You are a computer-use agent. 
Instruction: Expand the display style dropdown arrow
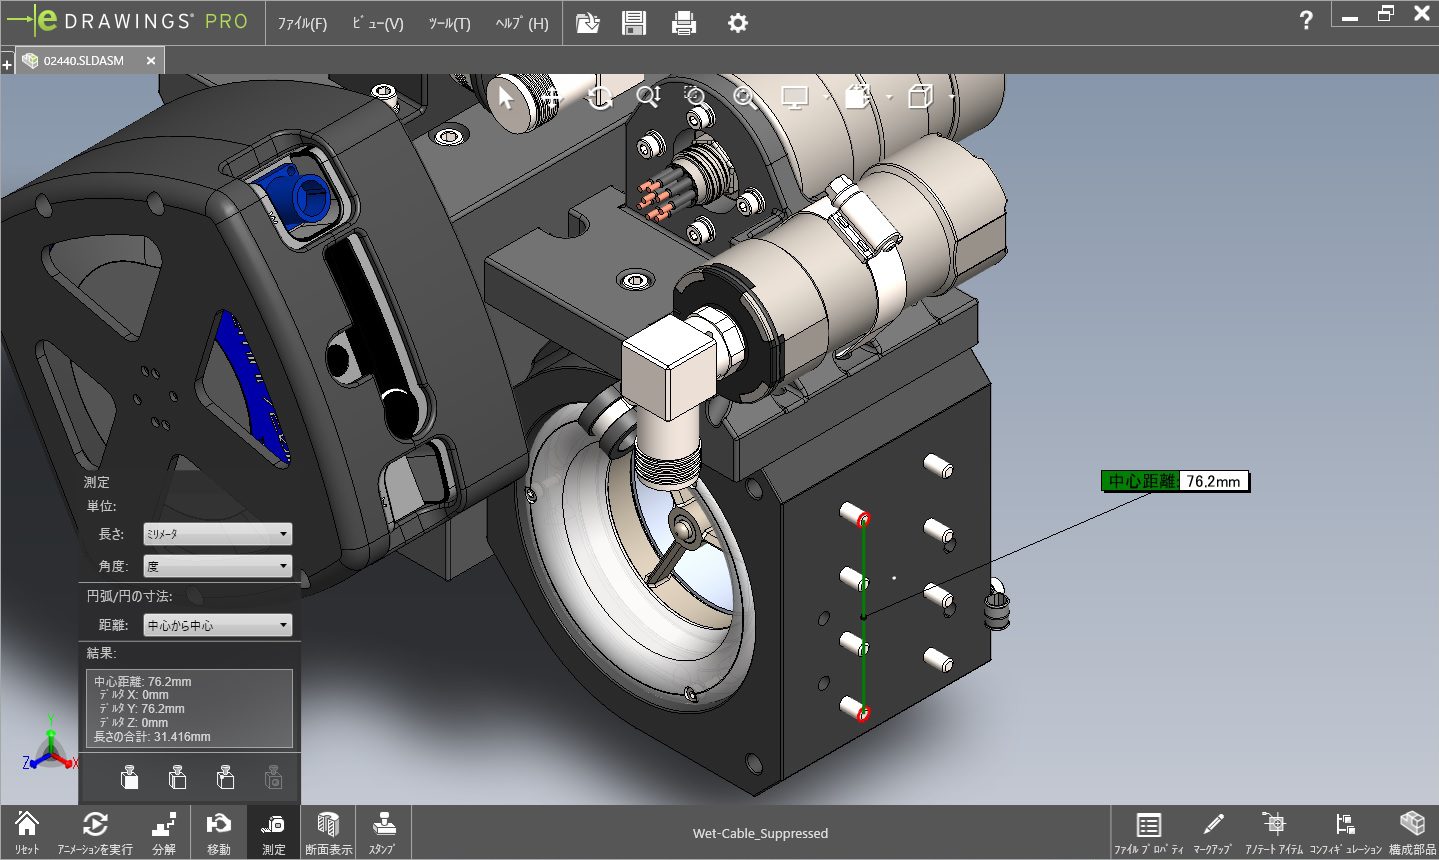point(888,97)
